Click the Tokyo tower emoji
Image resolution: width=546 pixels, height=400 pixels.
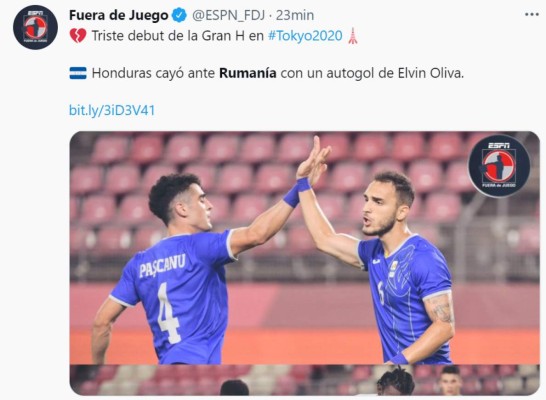point(353,36)
